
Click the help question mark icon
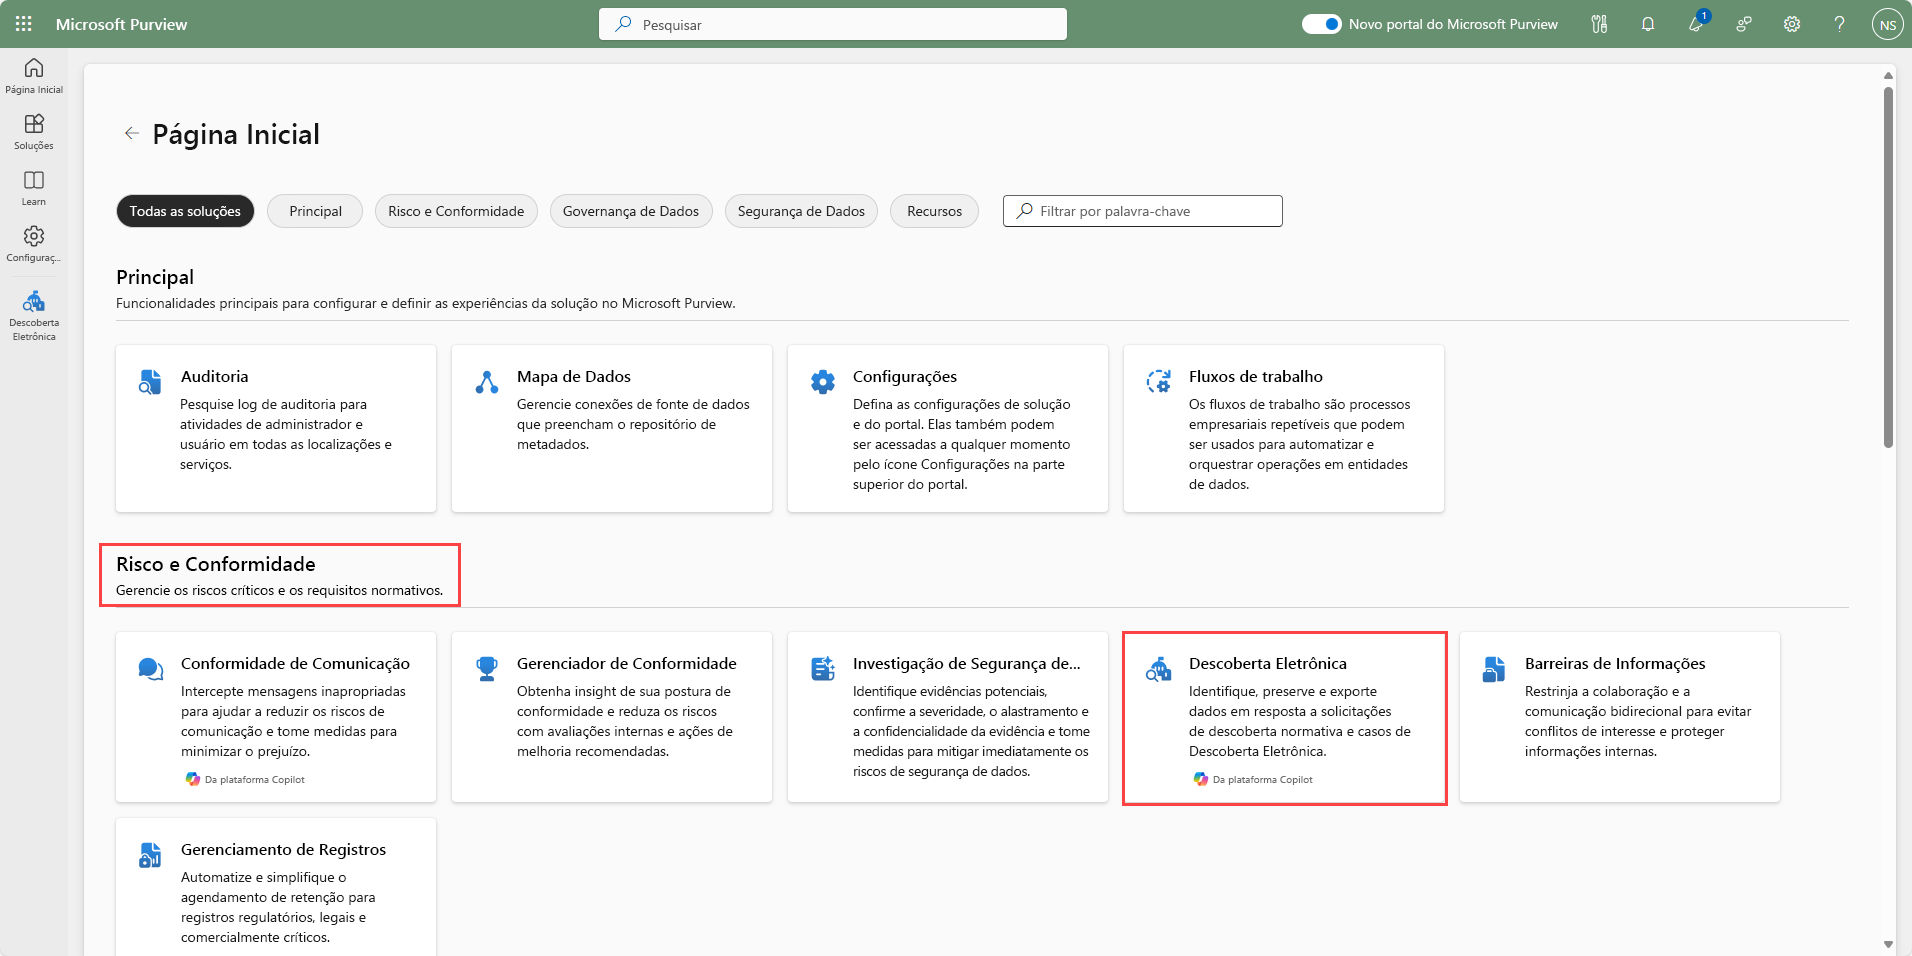tap(1839, 24)
